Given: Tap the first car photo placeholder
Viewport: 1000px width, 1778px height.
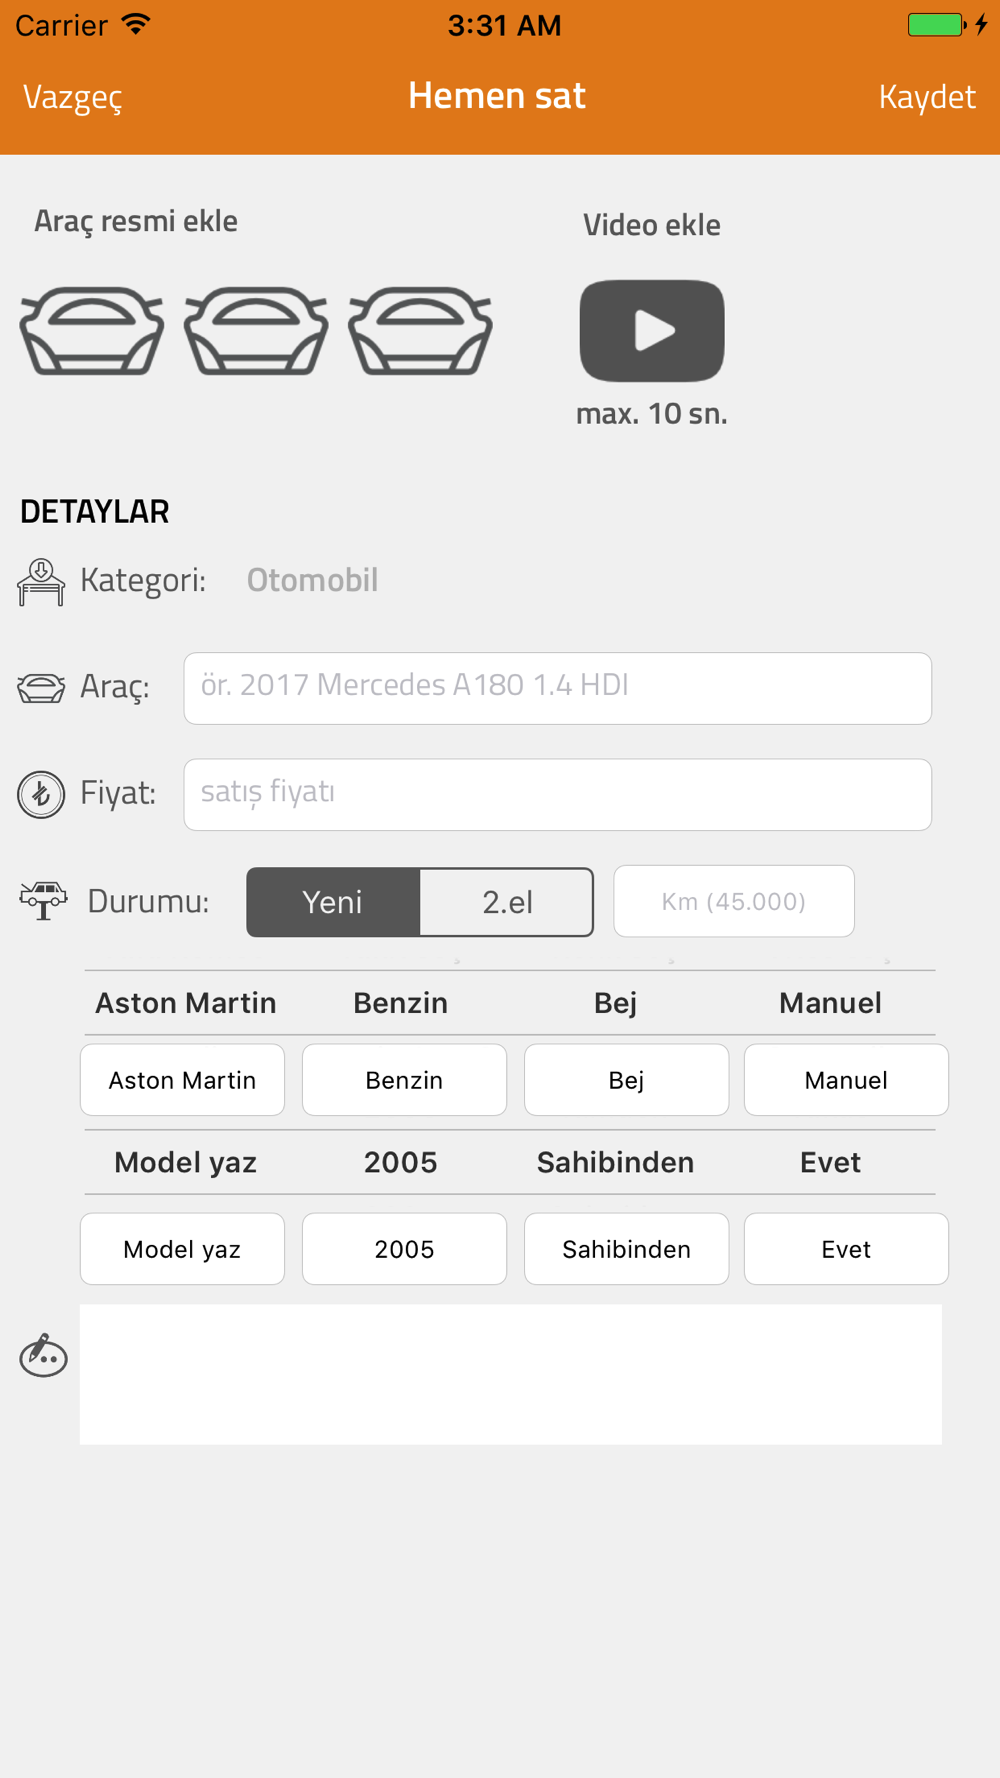Looking at the screenshot, I should pyautogui.click(x=92, y=331).
